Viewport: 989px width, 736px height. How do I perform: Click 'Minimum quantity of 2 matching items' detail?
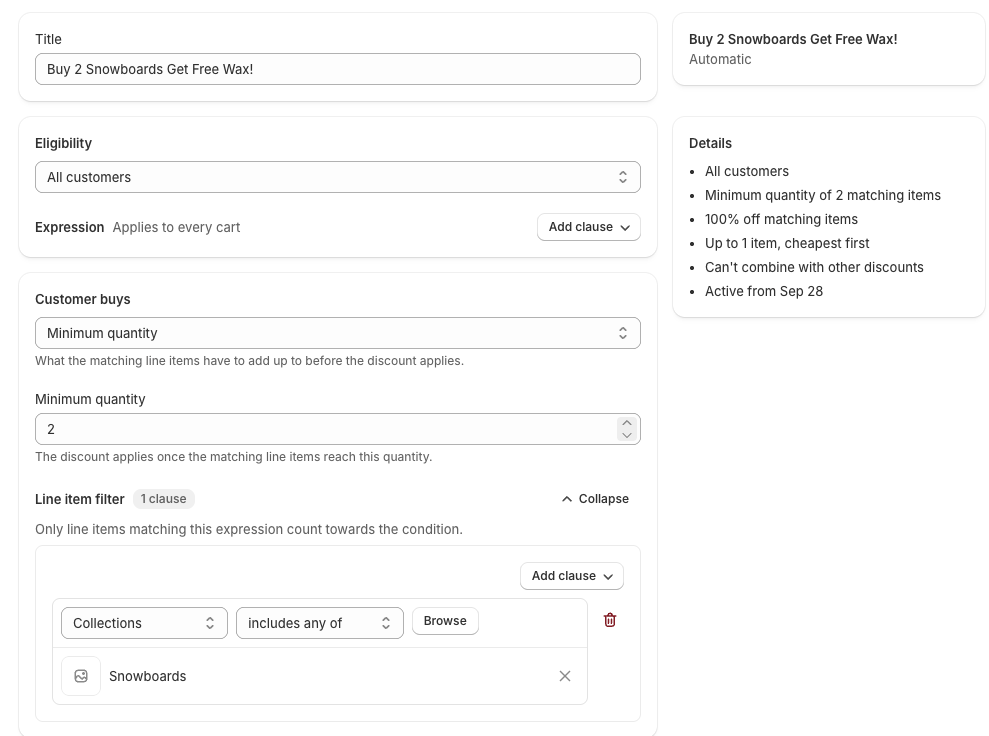[x=822, y=196]
